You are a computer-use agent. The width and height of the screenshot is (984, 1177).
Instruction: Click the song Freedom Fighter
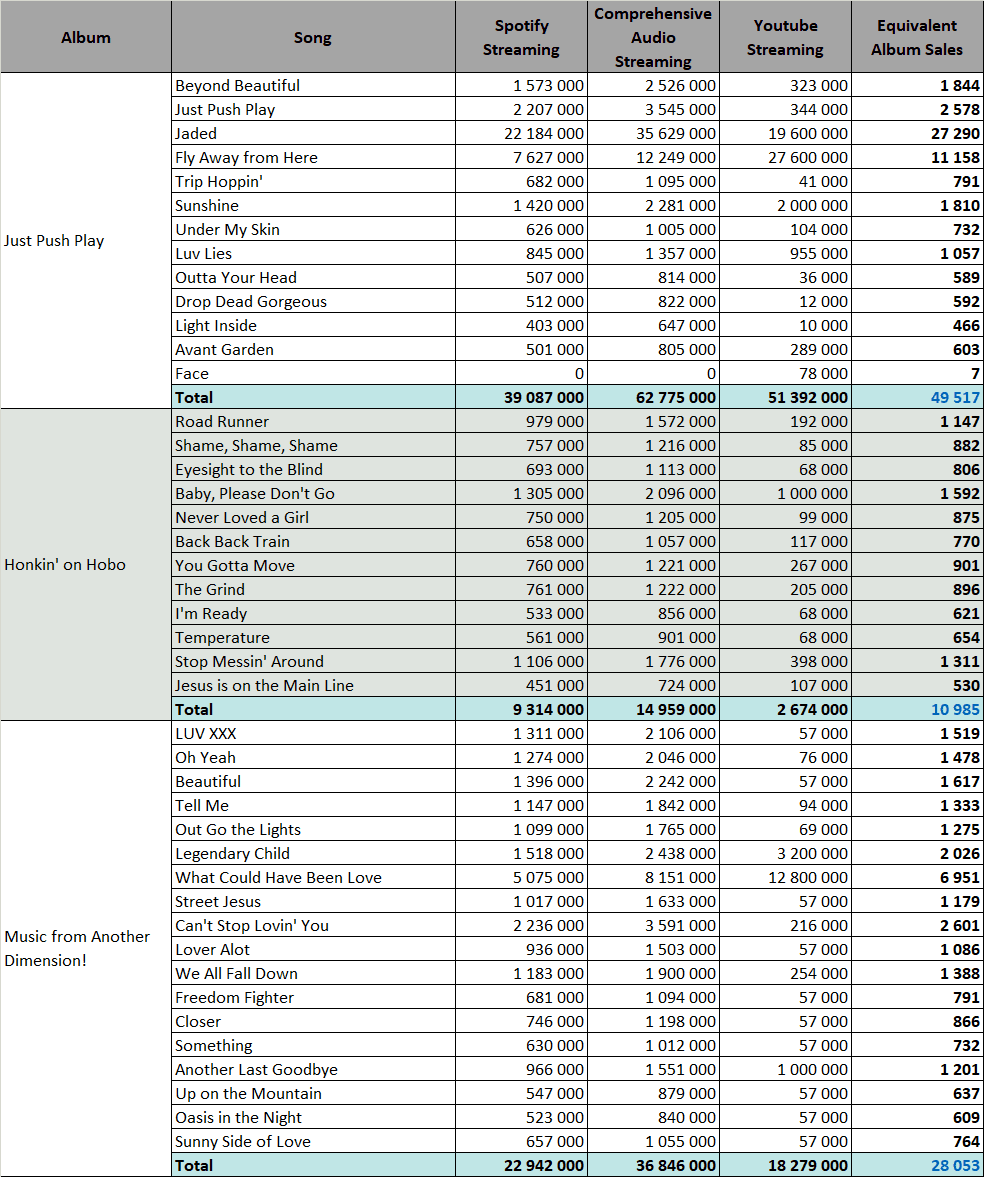(313, 998)
